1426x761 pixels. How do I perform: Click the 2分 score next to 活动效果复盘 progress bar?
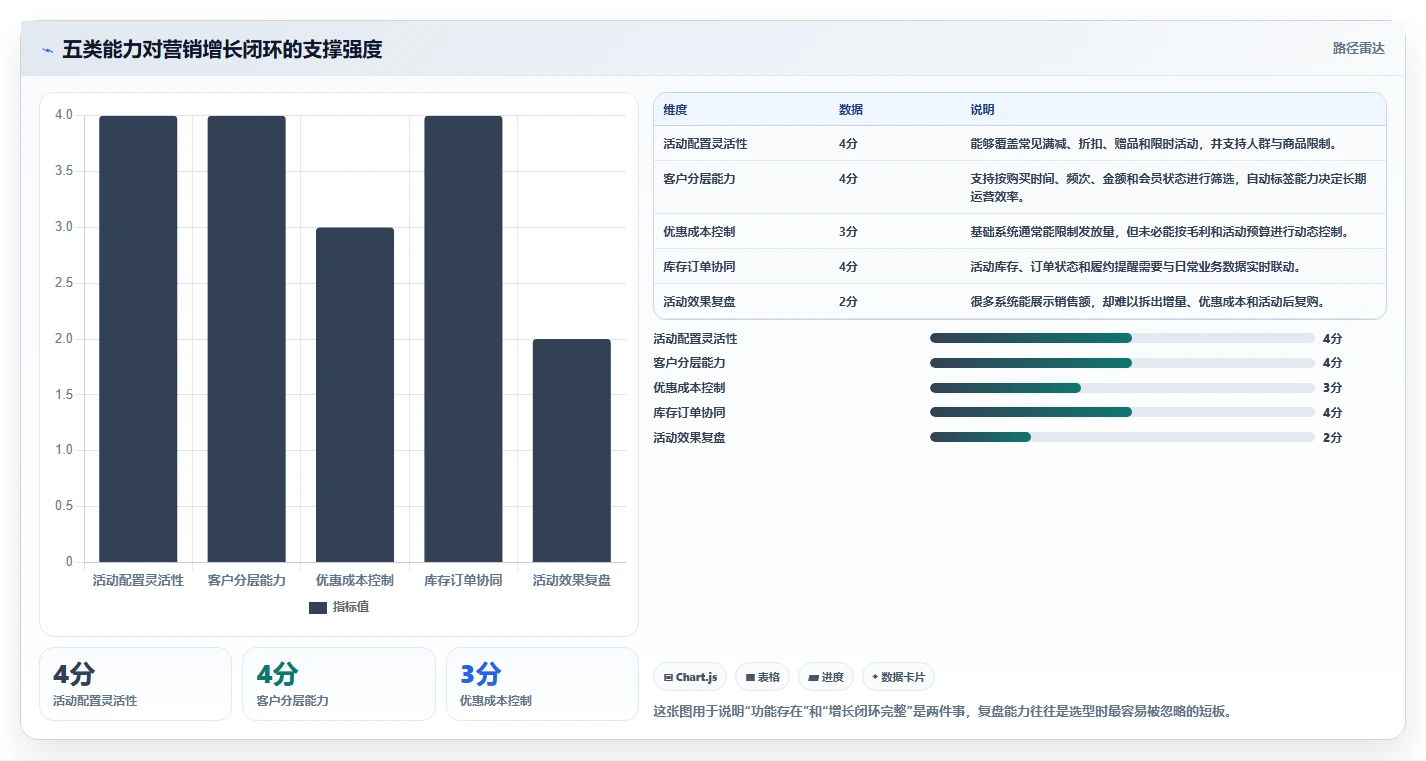[1332, 437]
